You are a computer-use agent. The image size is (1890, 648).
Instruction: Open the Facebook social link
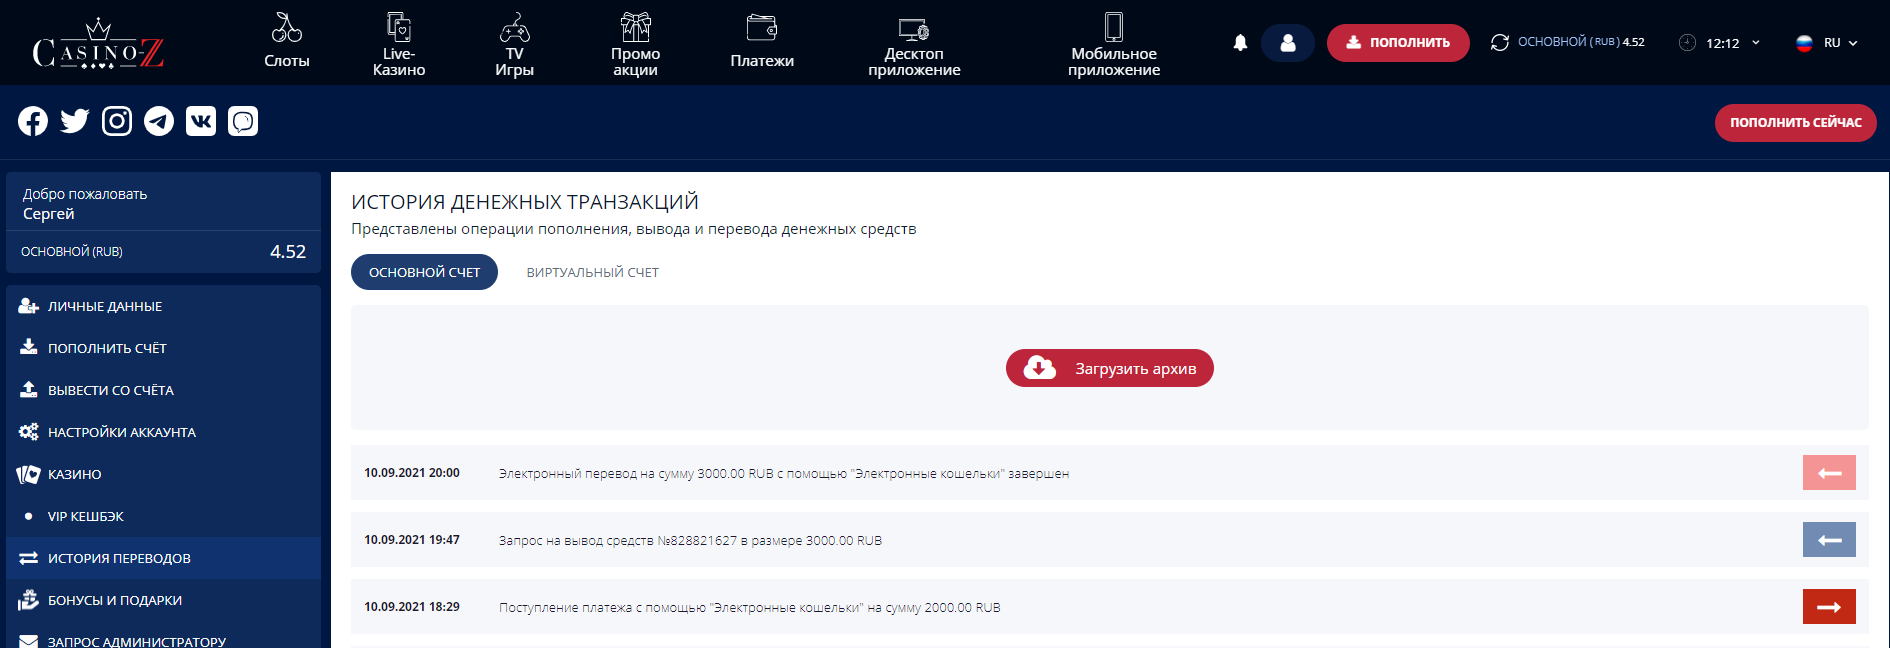click(x=33, y=121)
